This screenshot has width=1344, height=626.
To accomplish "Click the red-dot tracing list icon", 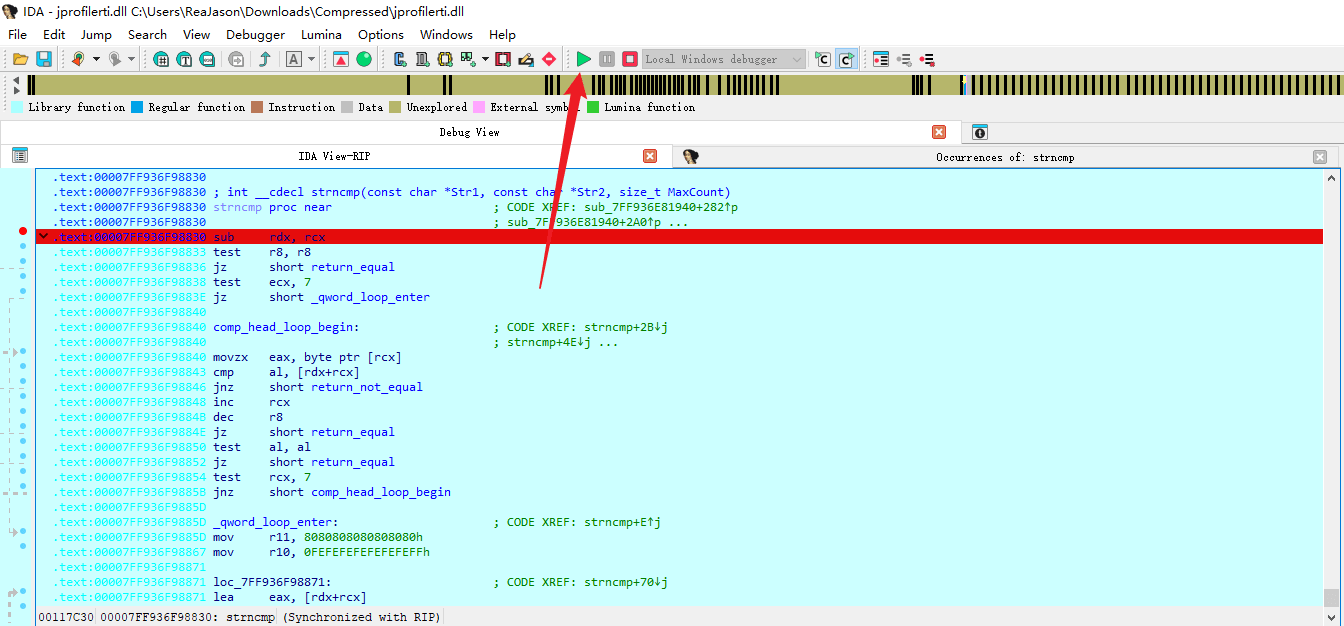I will pos(927,59).
